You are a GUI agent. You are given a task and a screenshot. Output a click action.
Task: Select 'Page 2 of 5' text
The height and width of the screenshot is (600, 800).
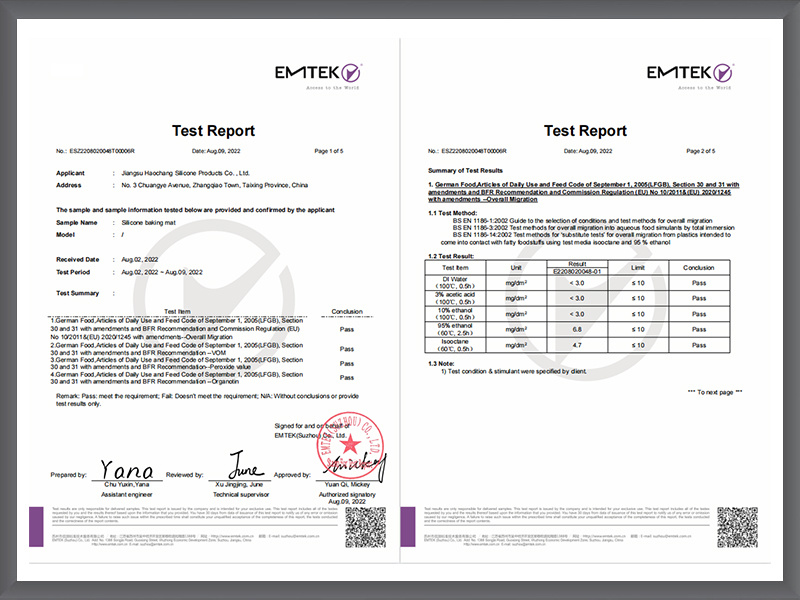[701, 151]
